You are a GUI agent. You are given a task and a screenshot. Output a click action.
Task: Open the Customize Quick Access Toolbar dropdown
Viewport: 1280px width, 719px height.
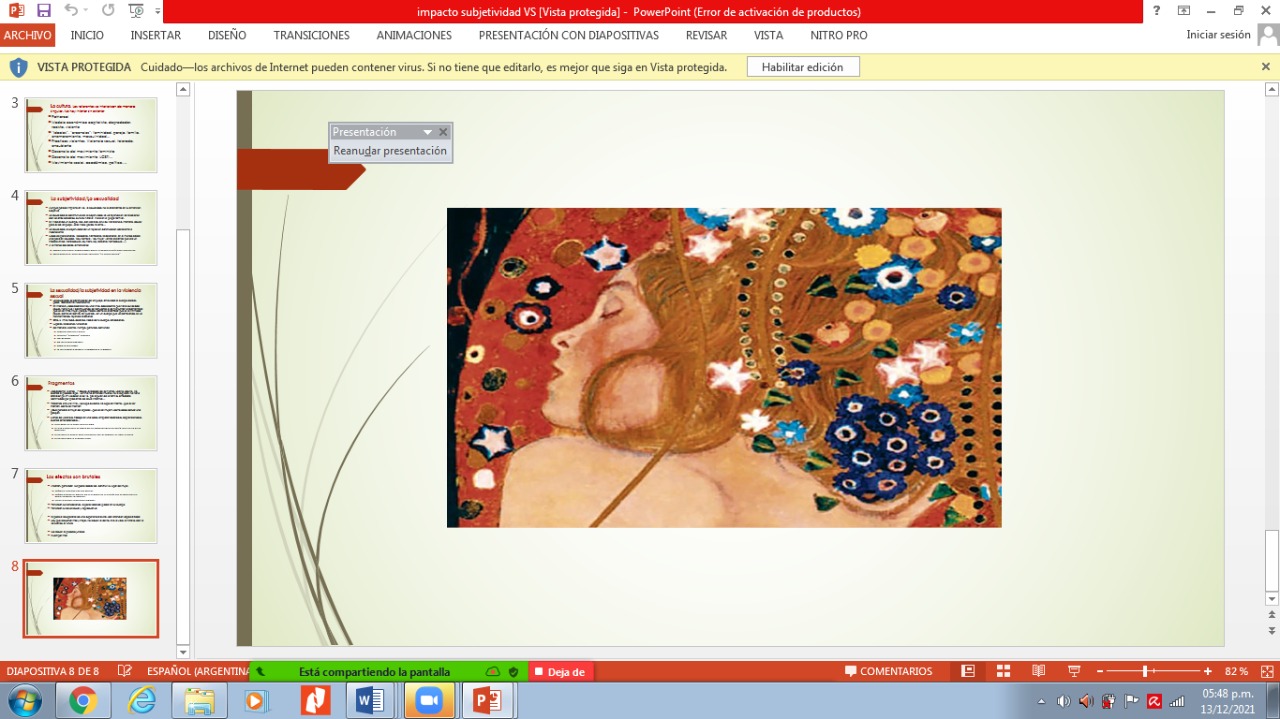159,12
